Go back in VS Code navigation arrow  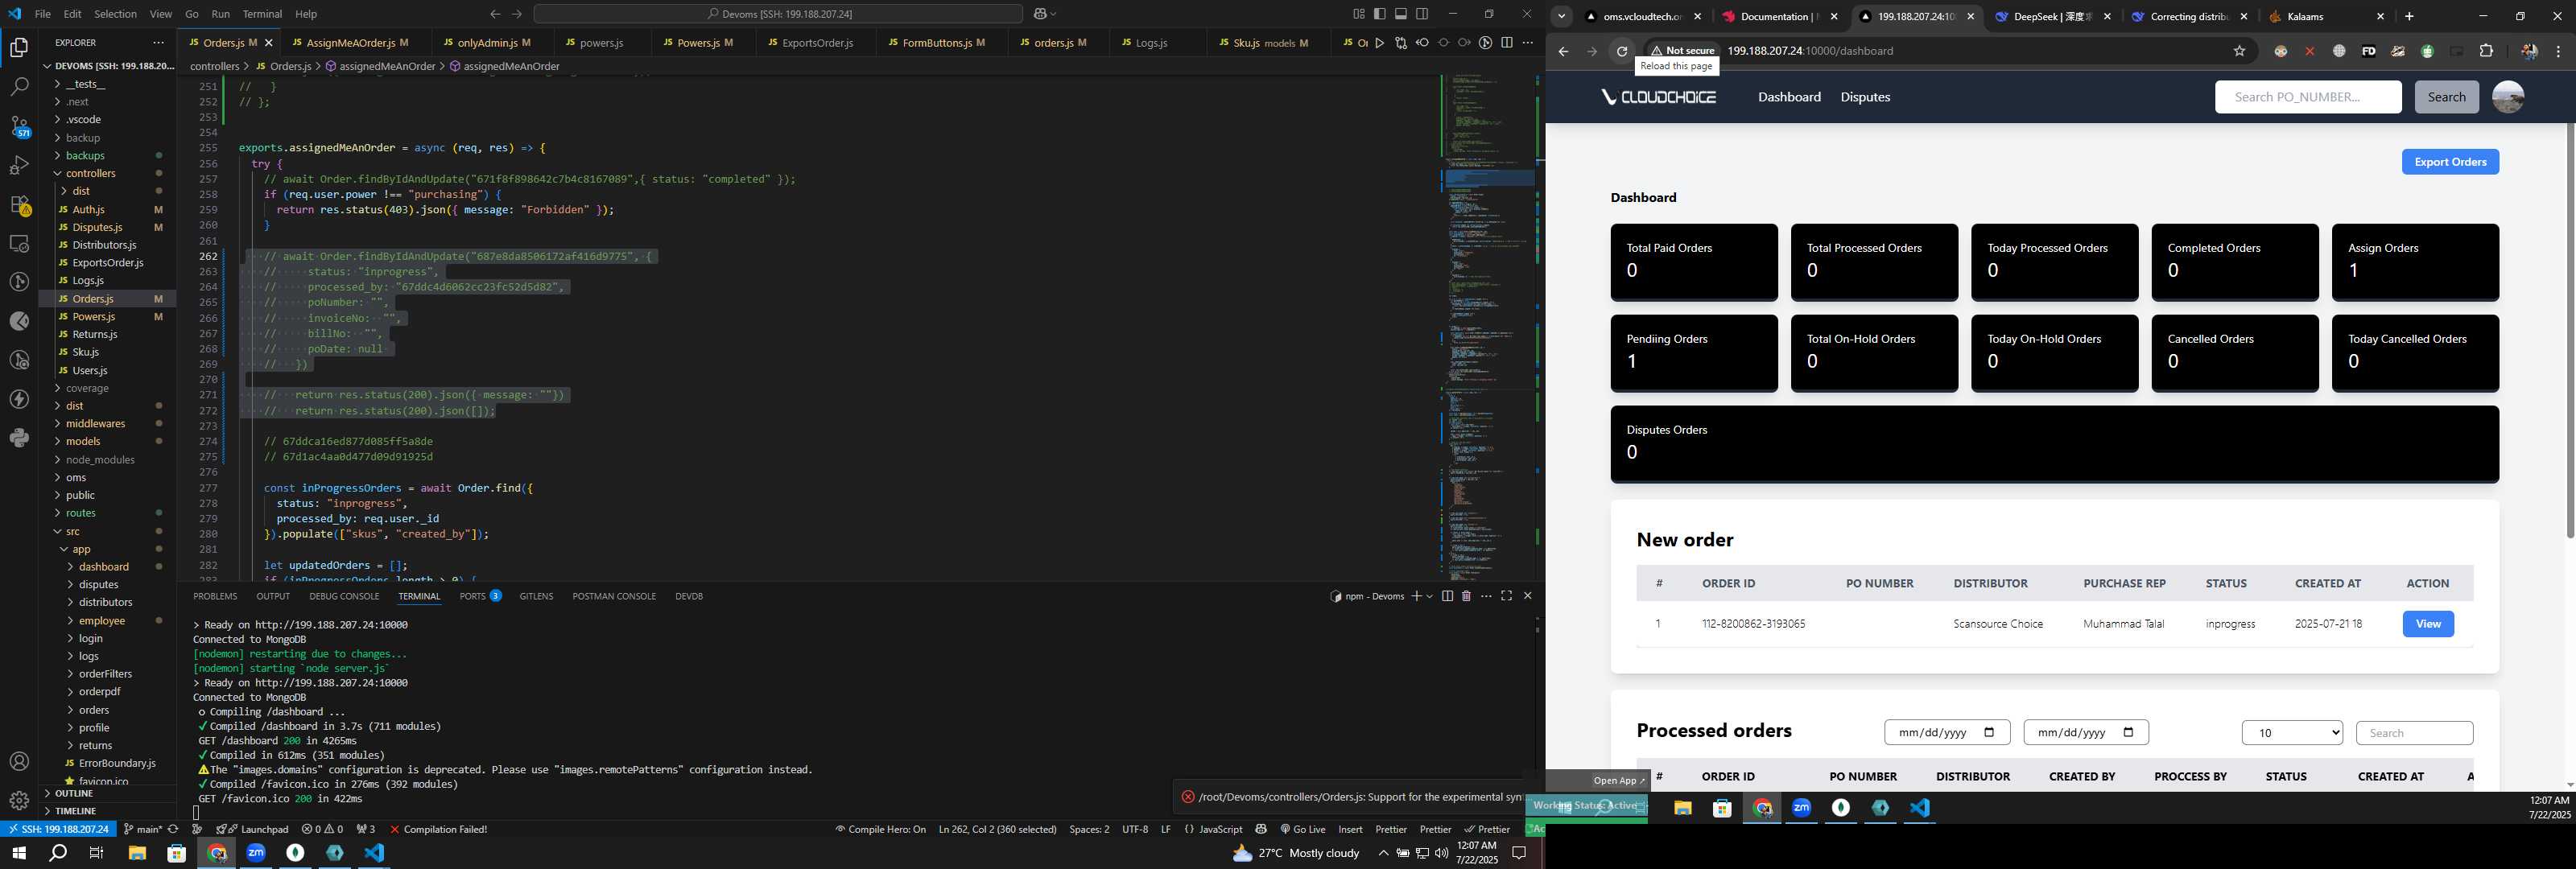pos(495,14)
